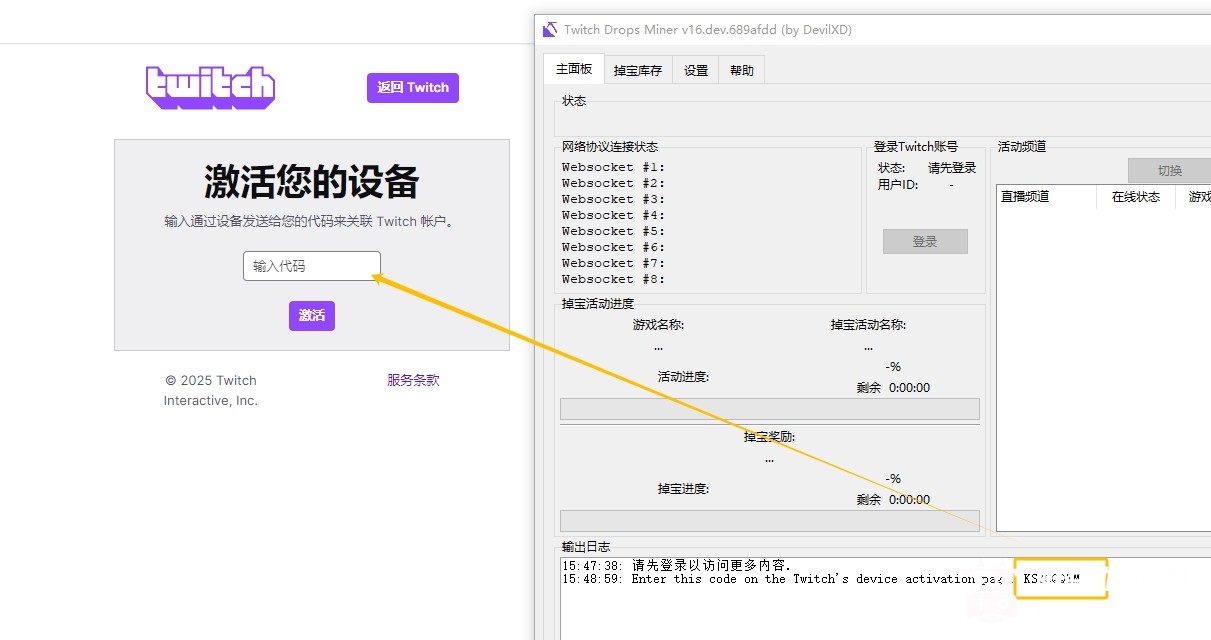Viewport: 1211px width, 640px height.
Task: Click the 切换 channel switch button
Action: pyautogui.click(x=1169, y=170)
